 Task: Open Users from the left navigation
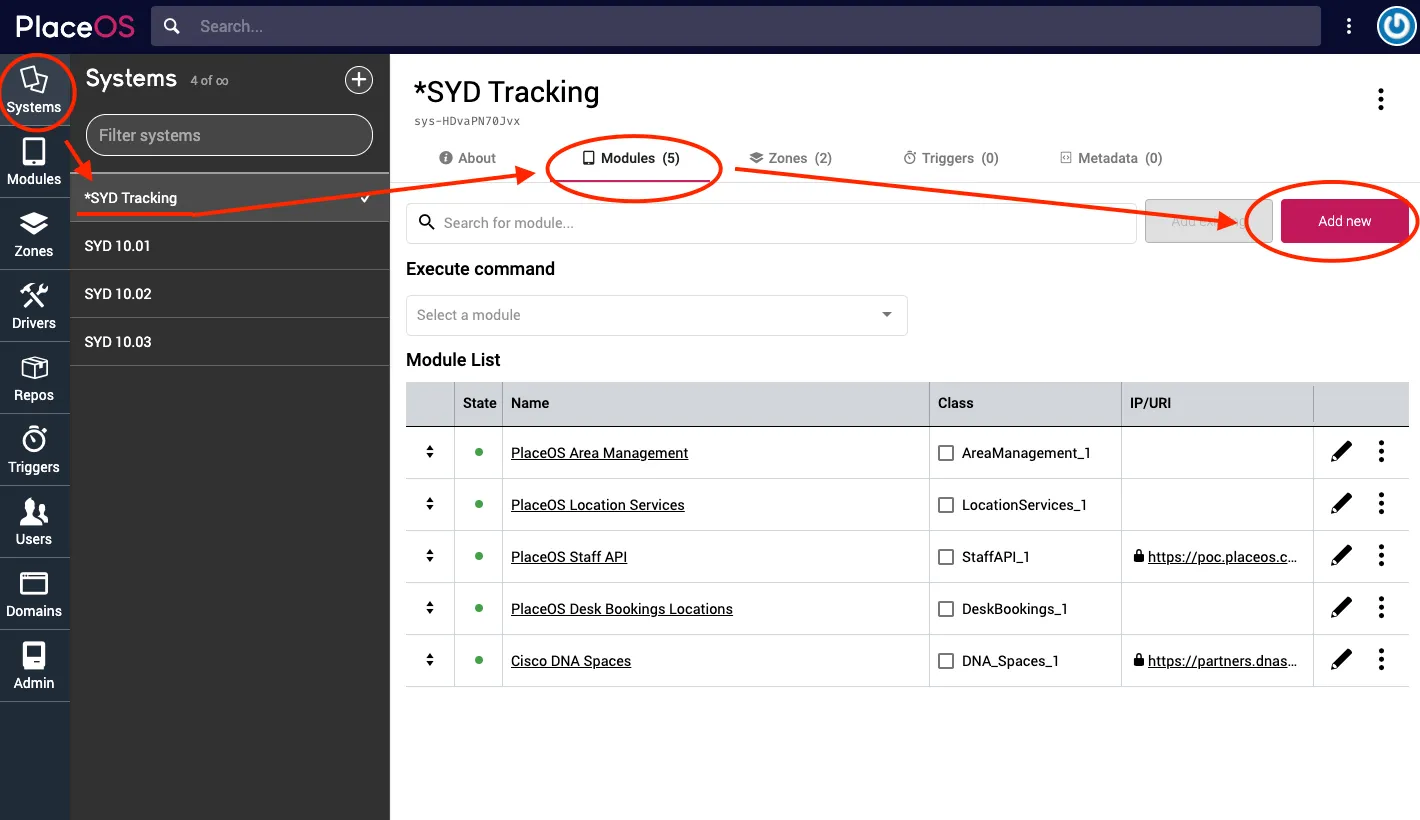[x=34, y=522]
